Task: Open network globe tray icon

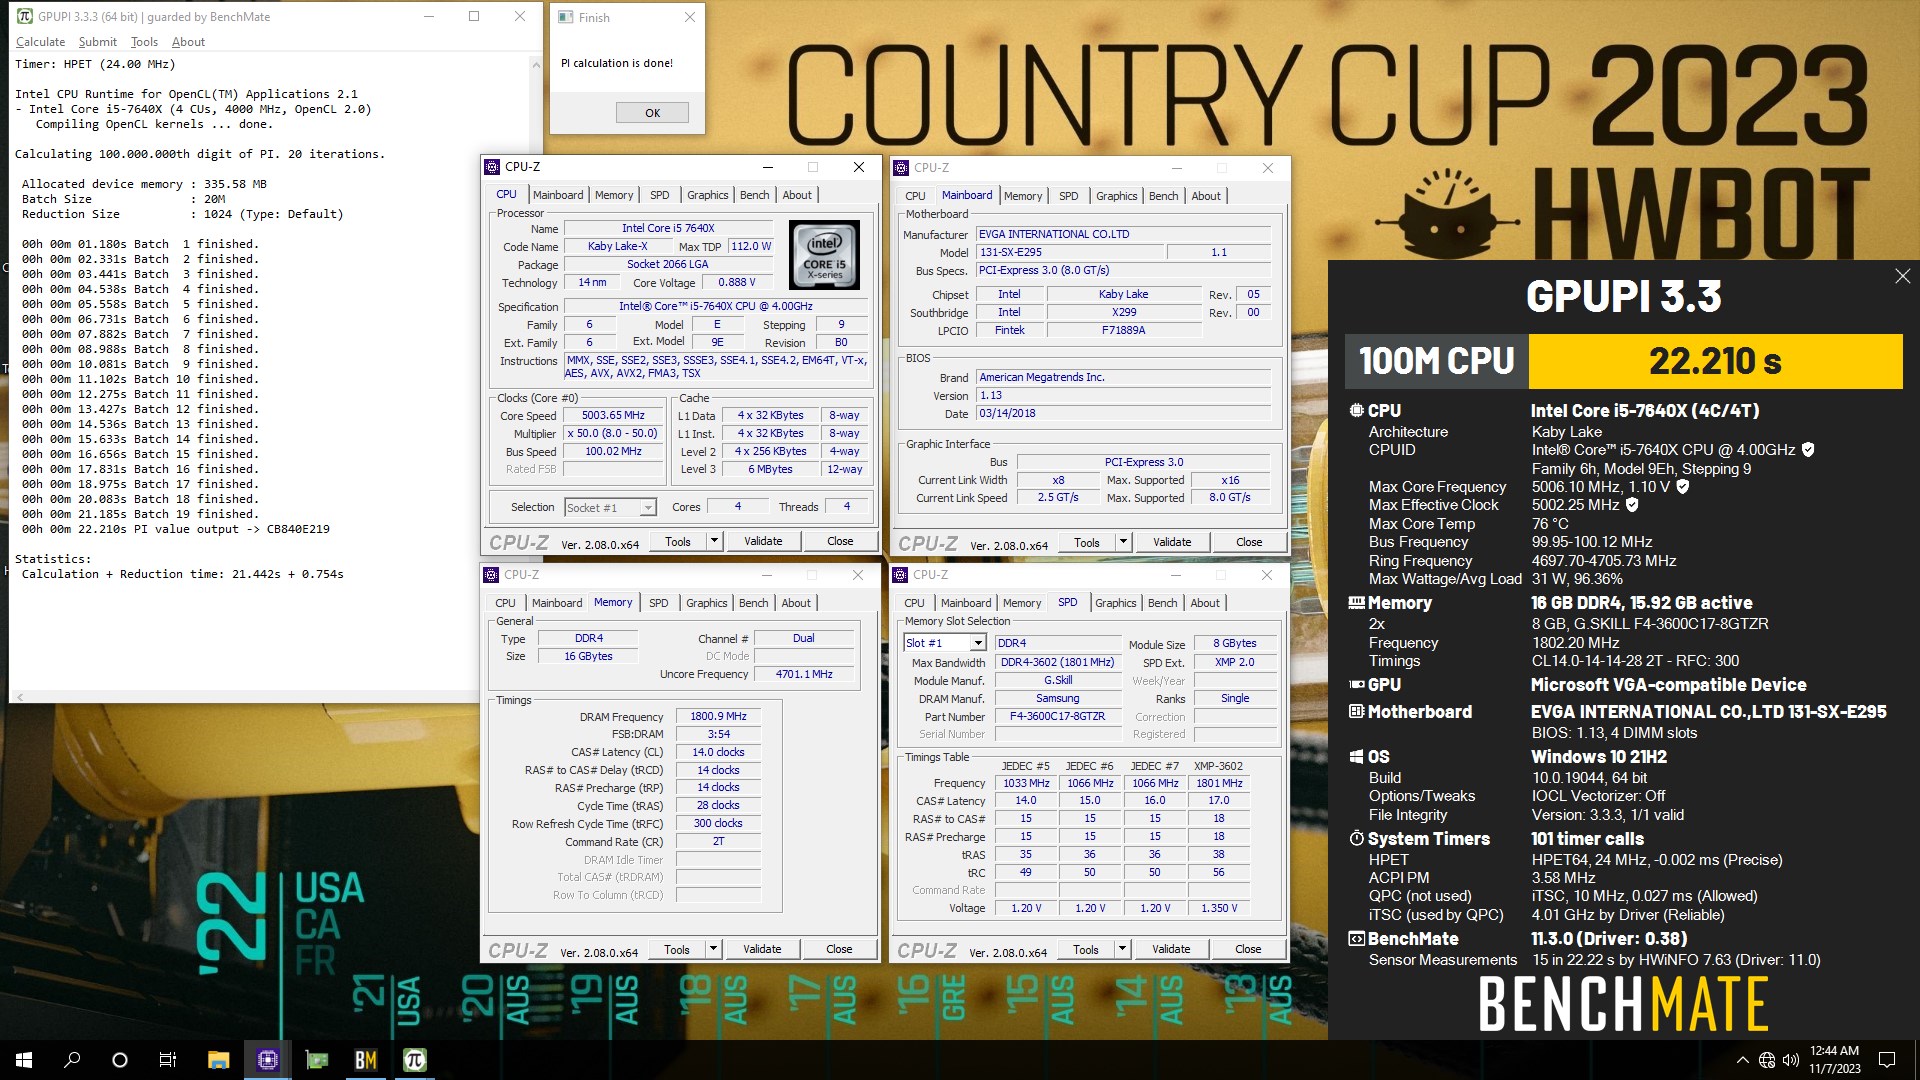Action: point(1767,1060)
